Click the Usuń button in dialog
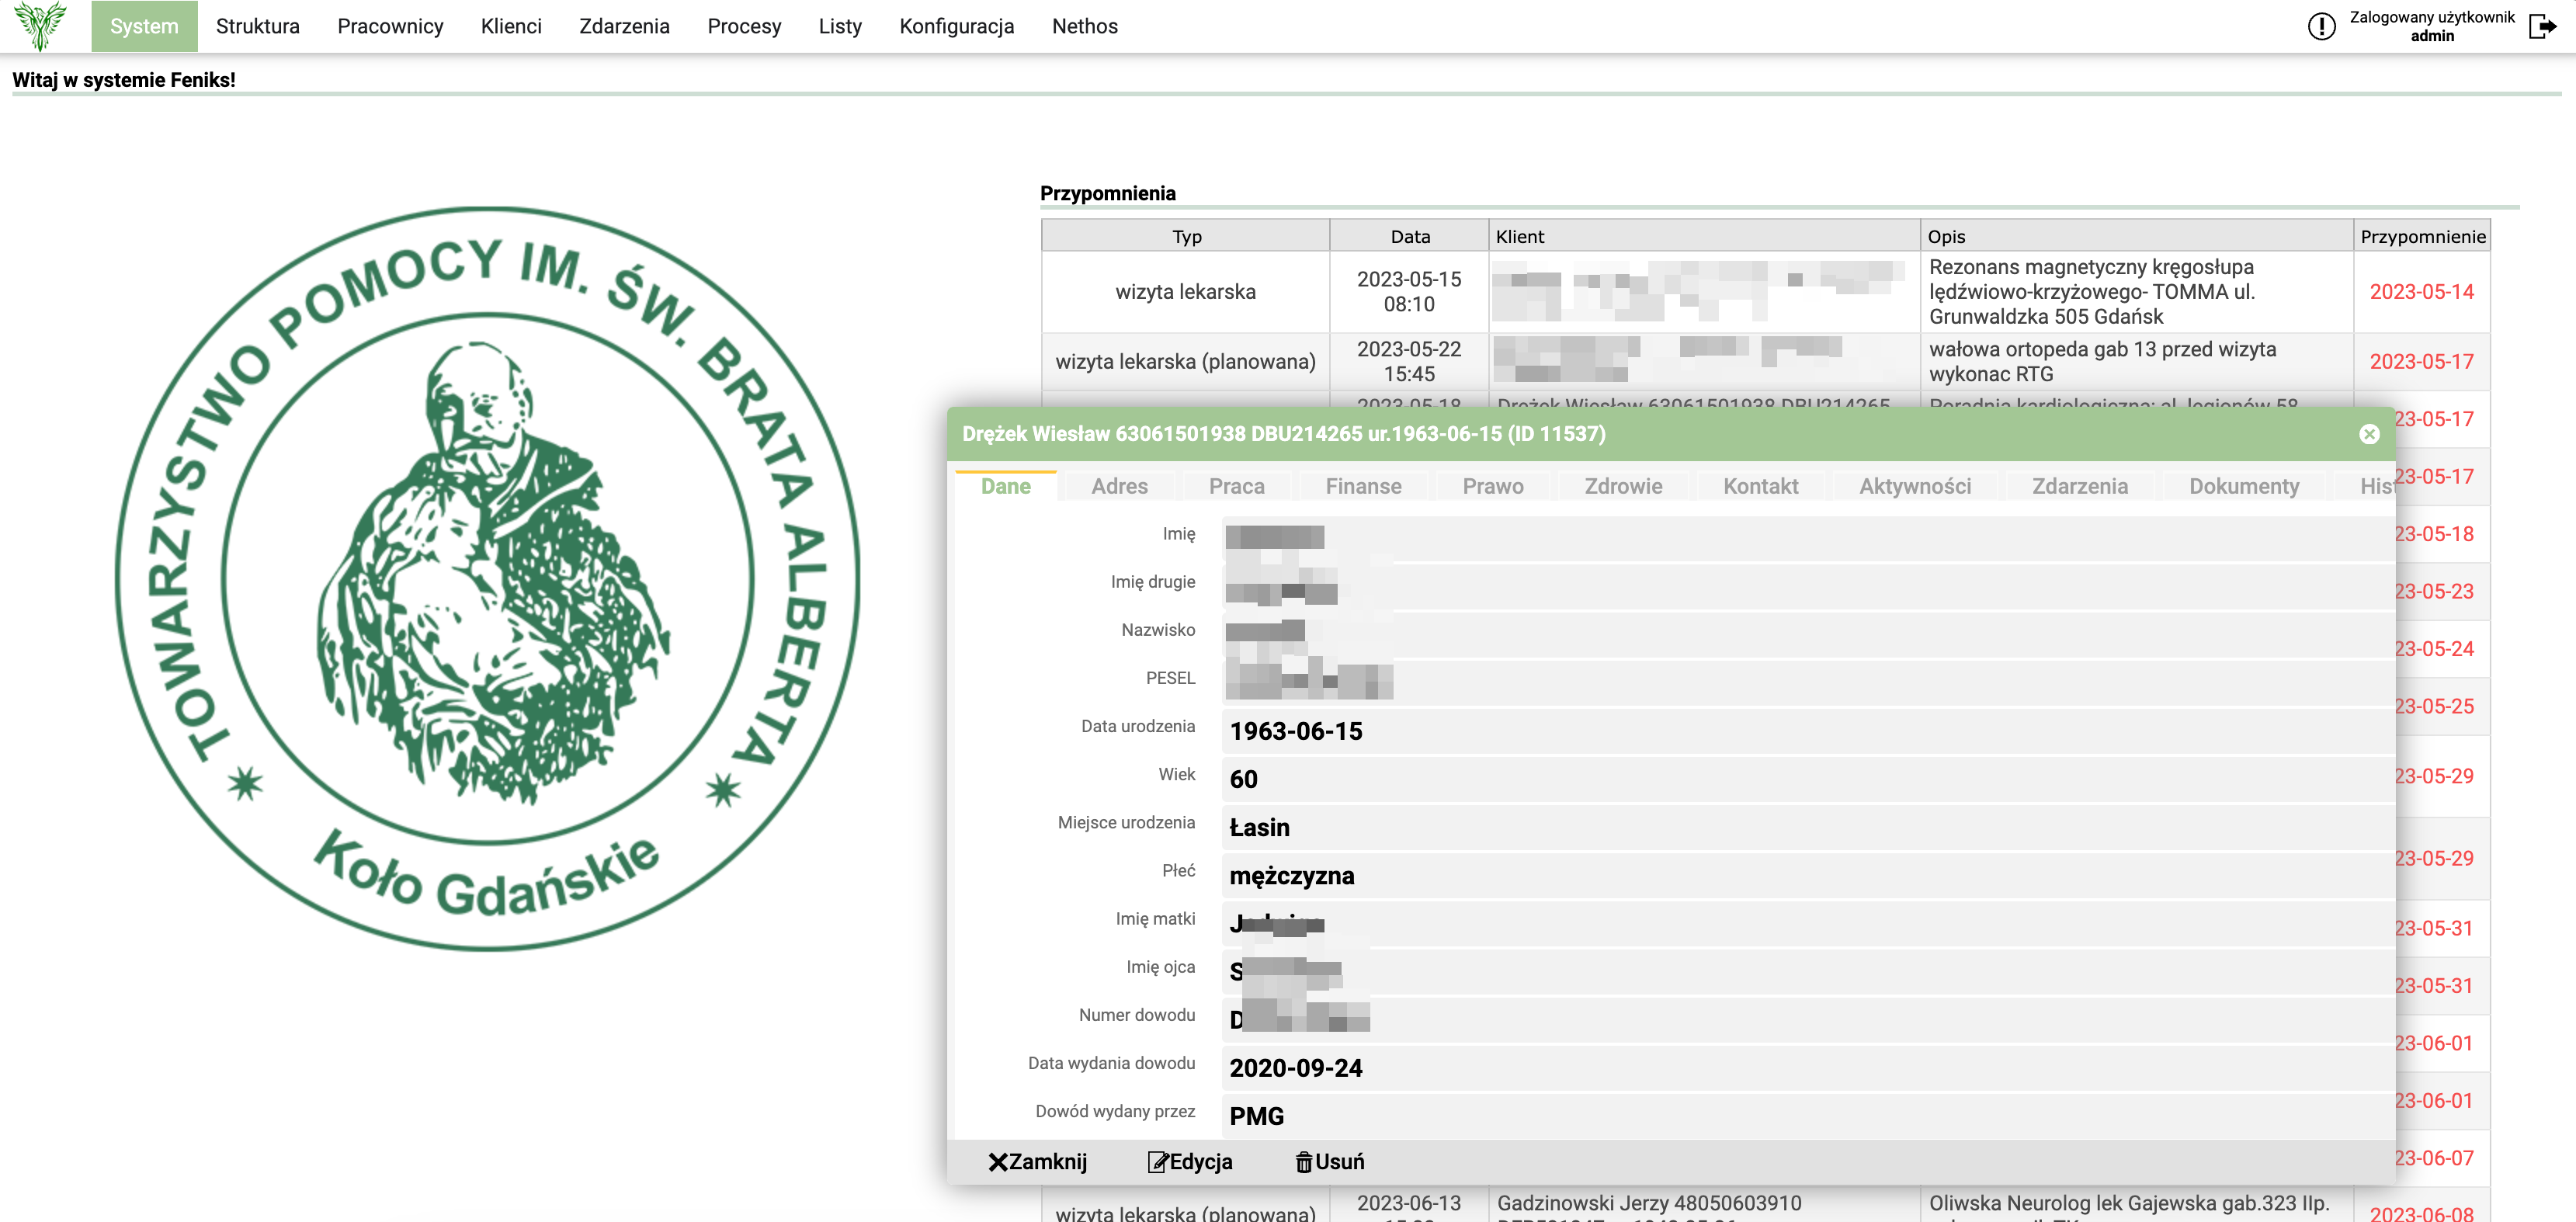Viewport: 2576px width, 1222px height. coord(1329,1161)
